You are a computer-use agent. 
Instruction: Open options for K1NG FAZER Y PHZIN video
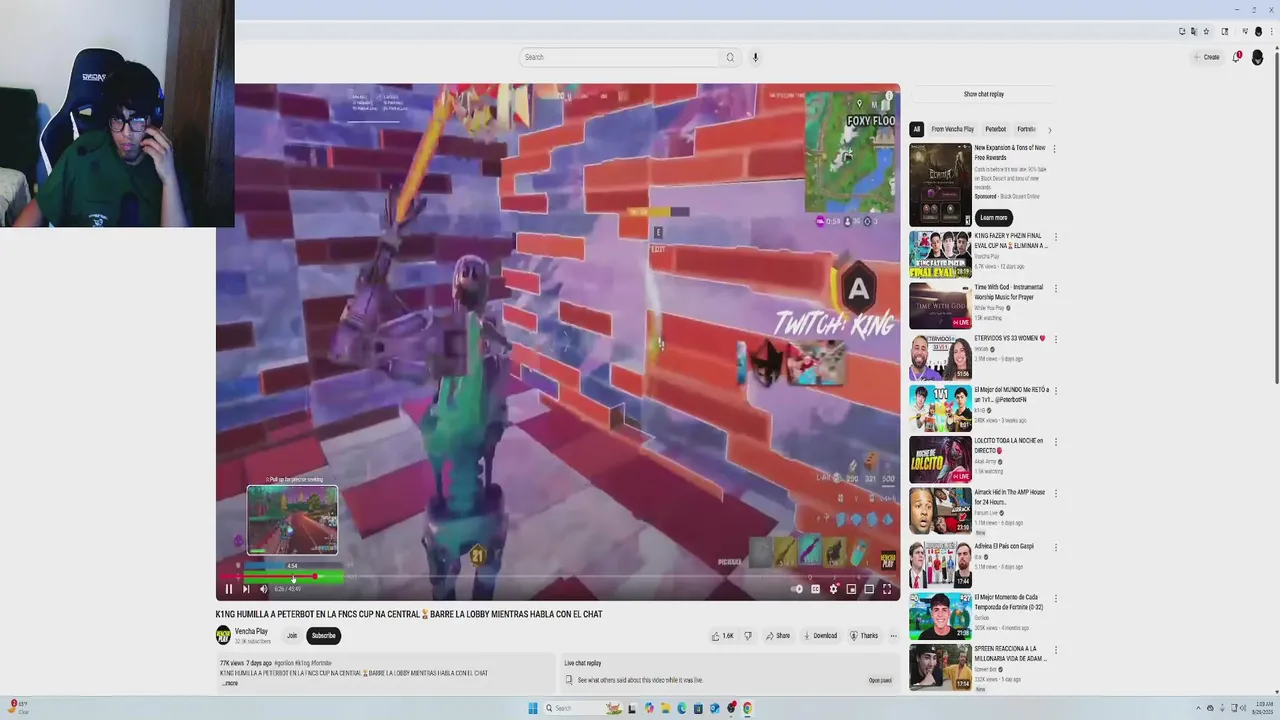click(1055, 237)
